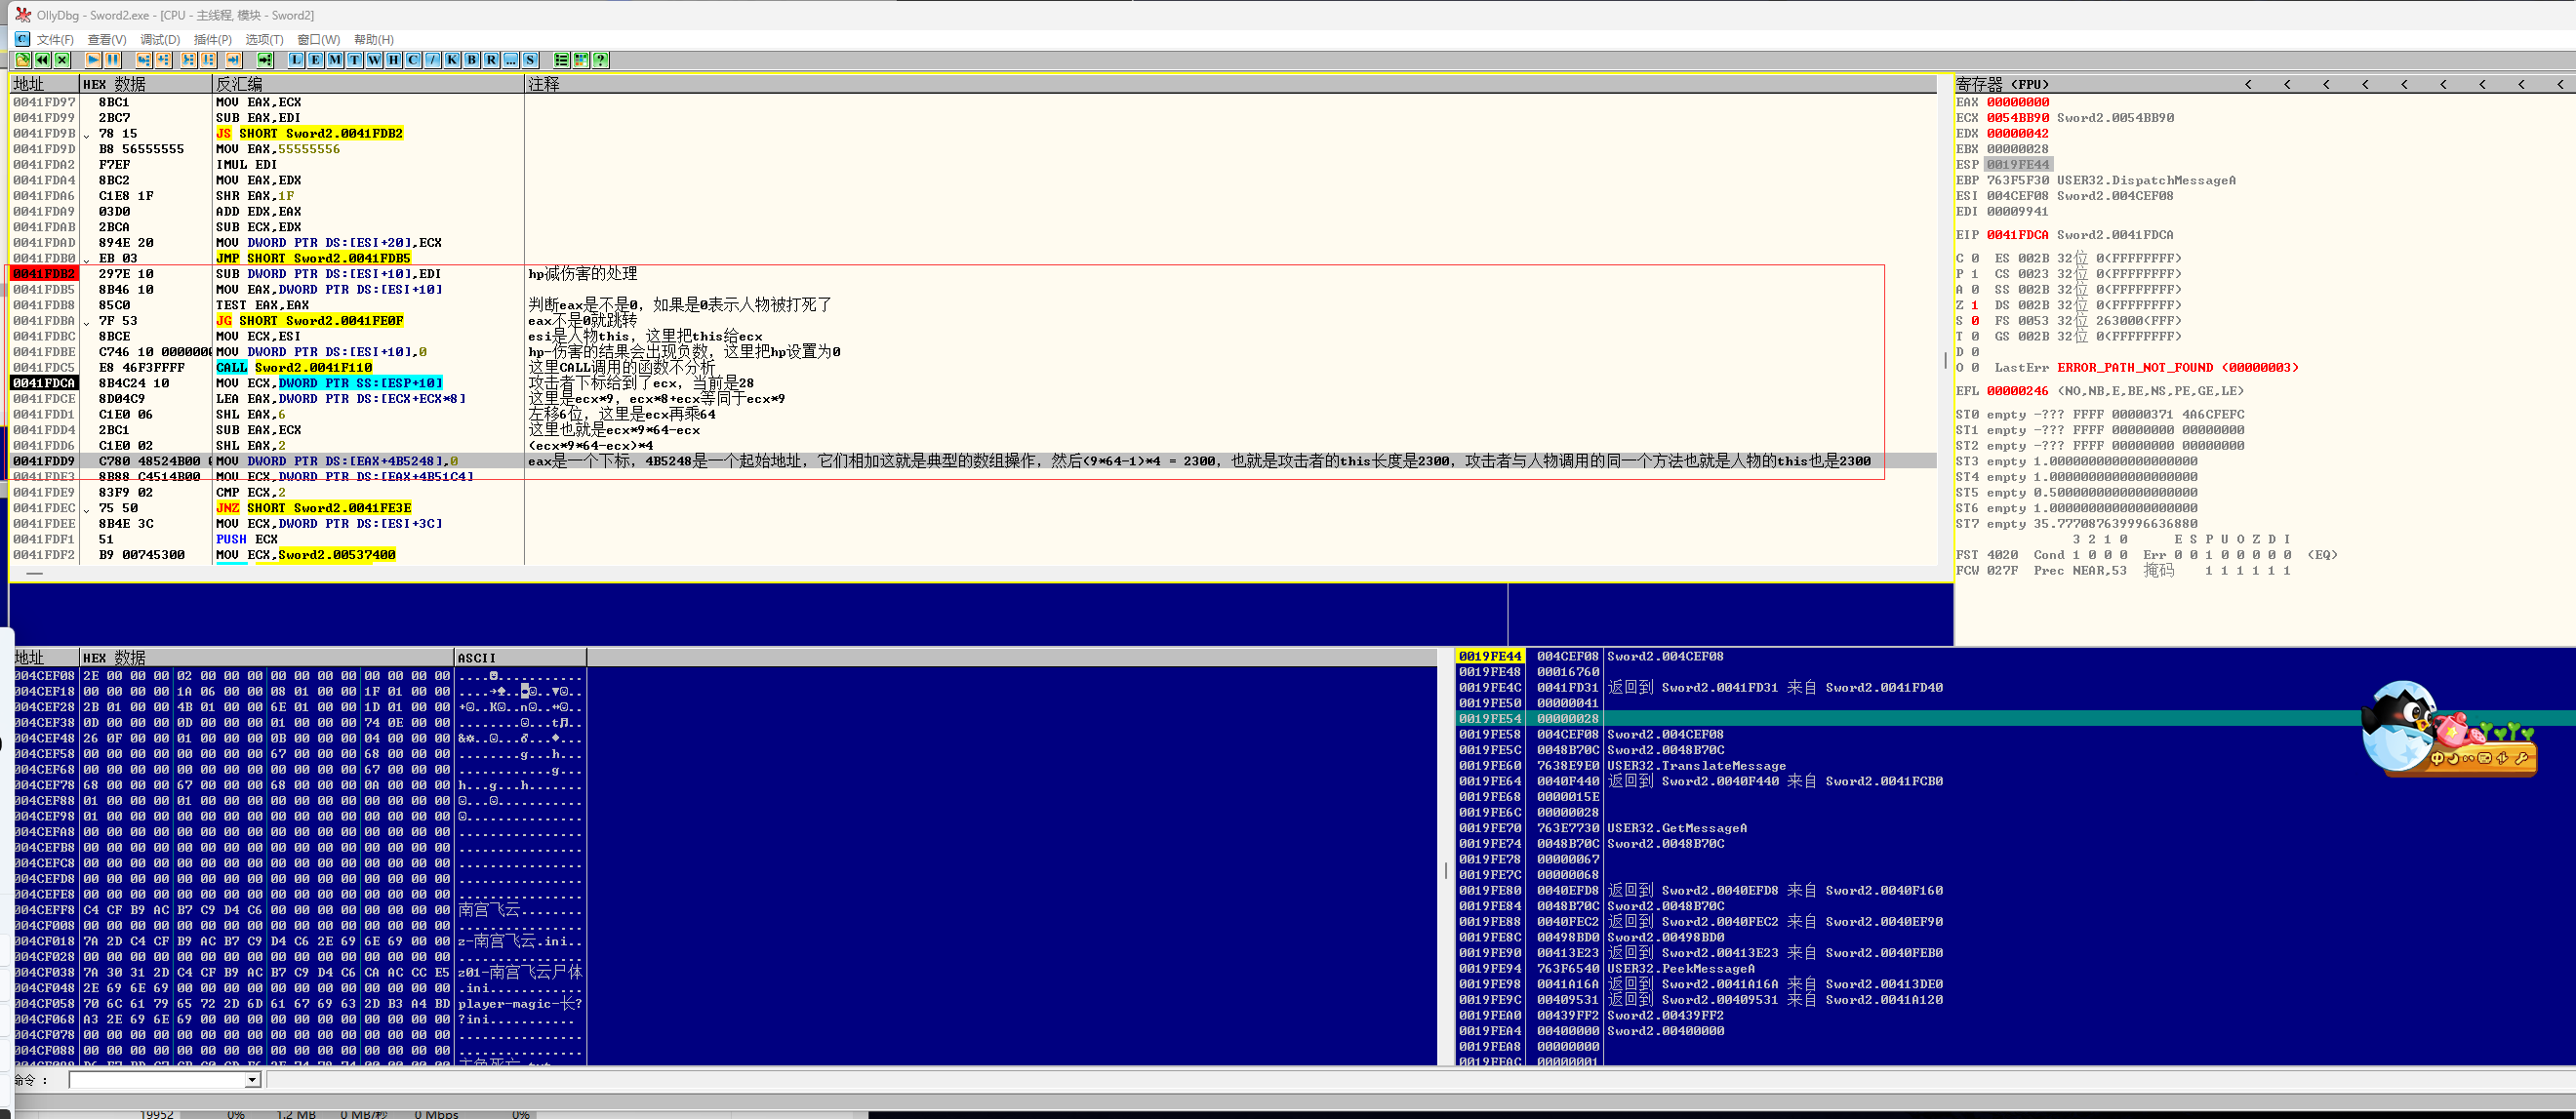
Task: Open the 查看(V) view menu
Action: click(107, 40)
